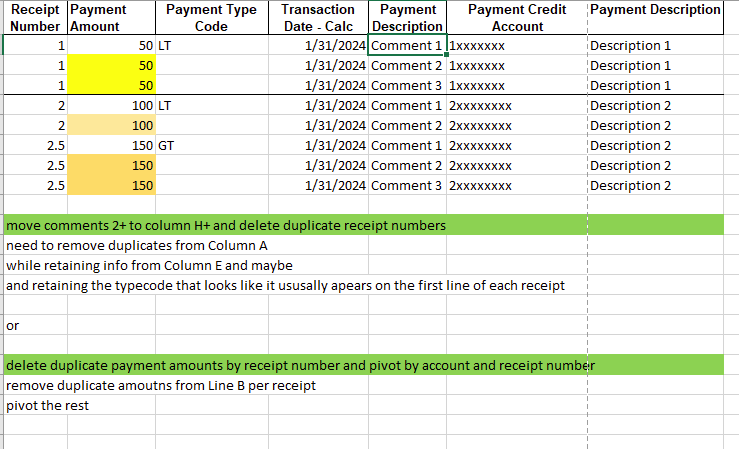Select the far-right Payment Description header cell
Screen dimensions: 739x449
coord(656,18)
